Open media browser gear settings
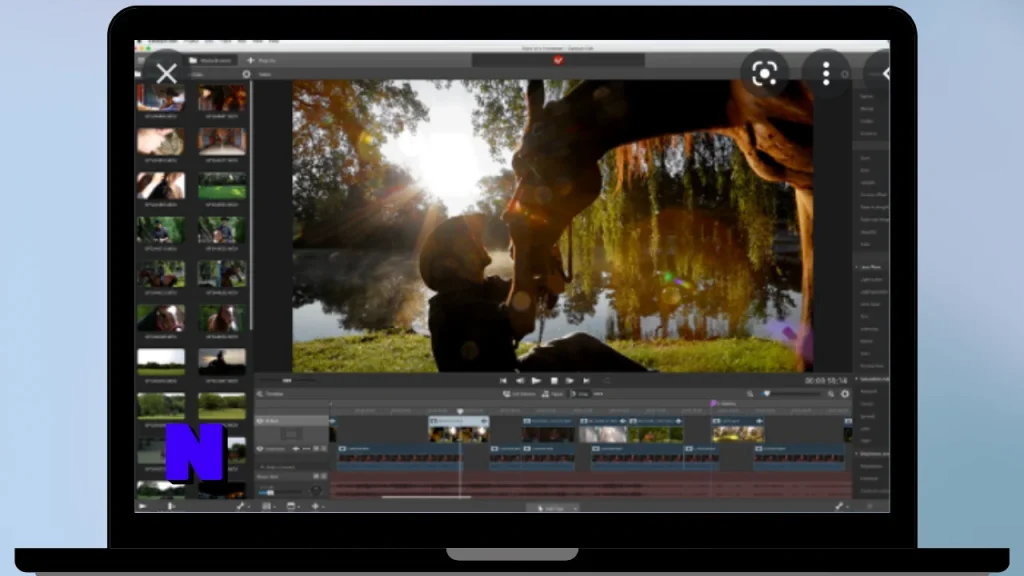The width and height of the screenshot is (1024, 576). (x=246, y=74)
